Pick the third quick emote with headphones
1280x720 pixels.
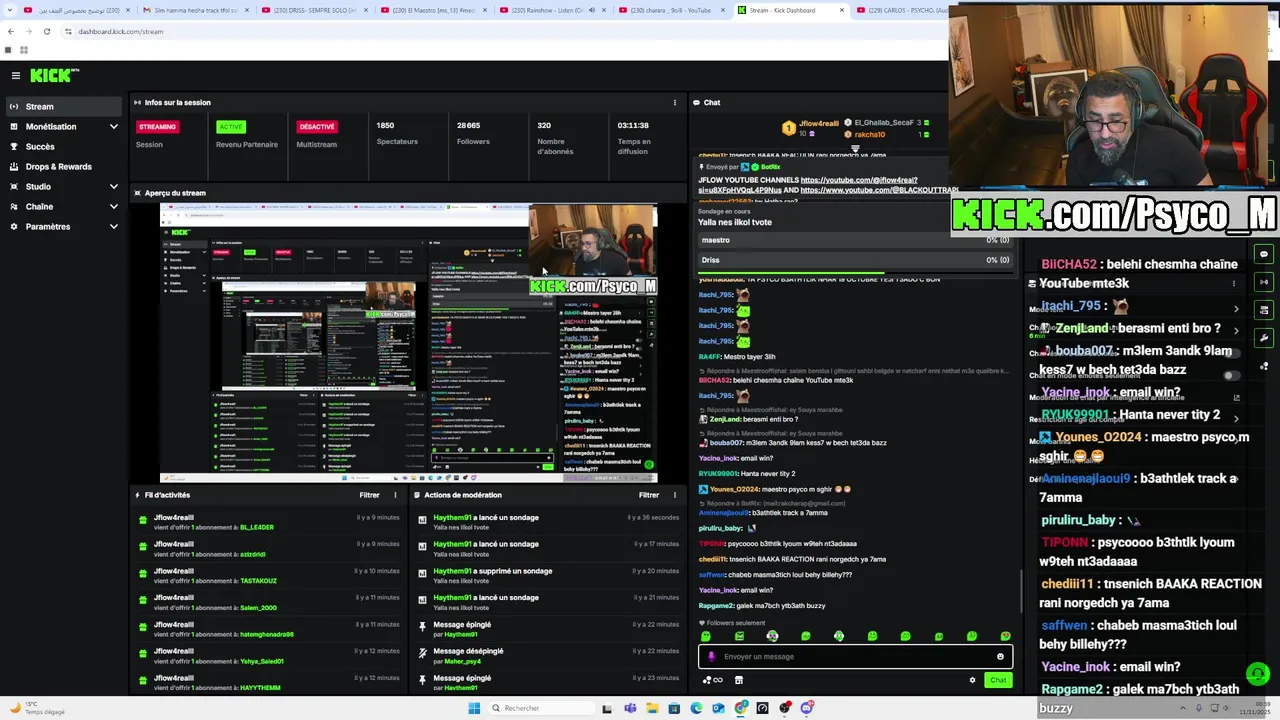[x=772, y=636]
